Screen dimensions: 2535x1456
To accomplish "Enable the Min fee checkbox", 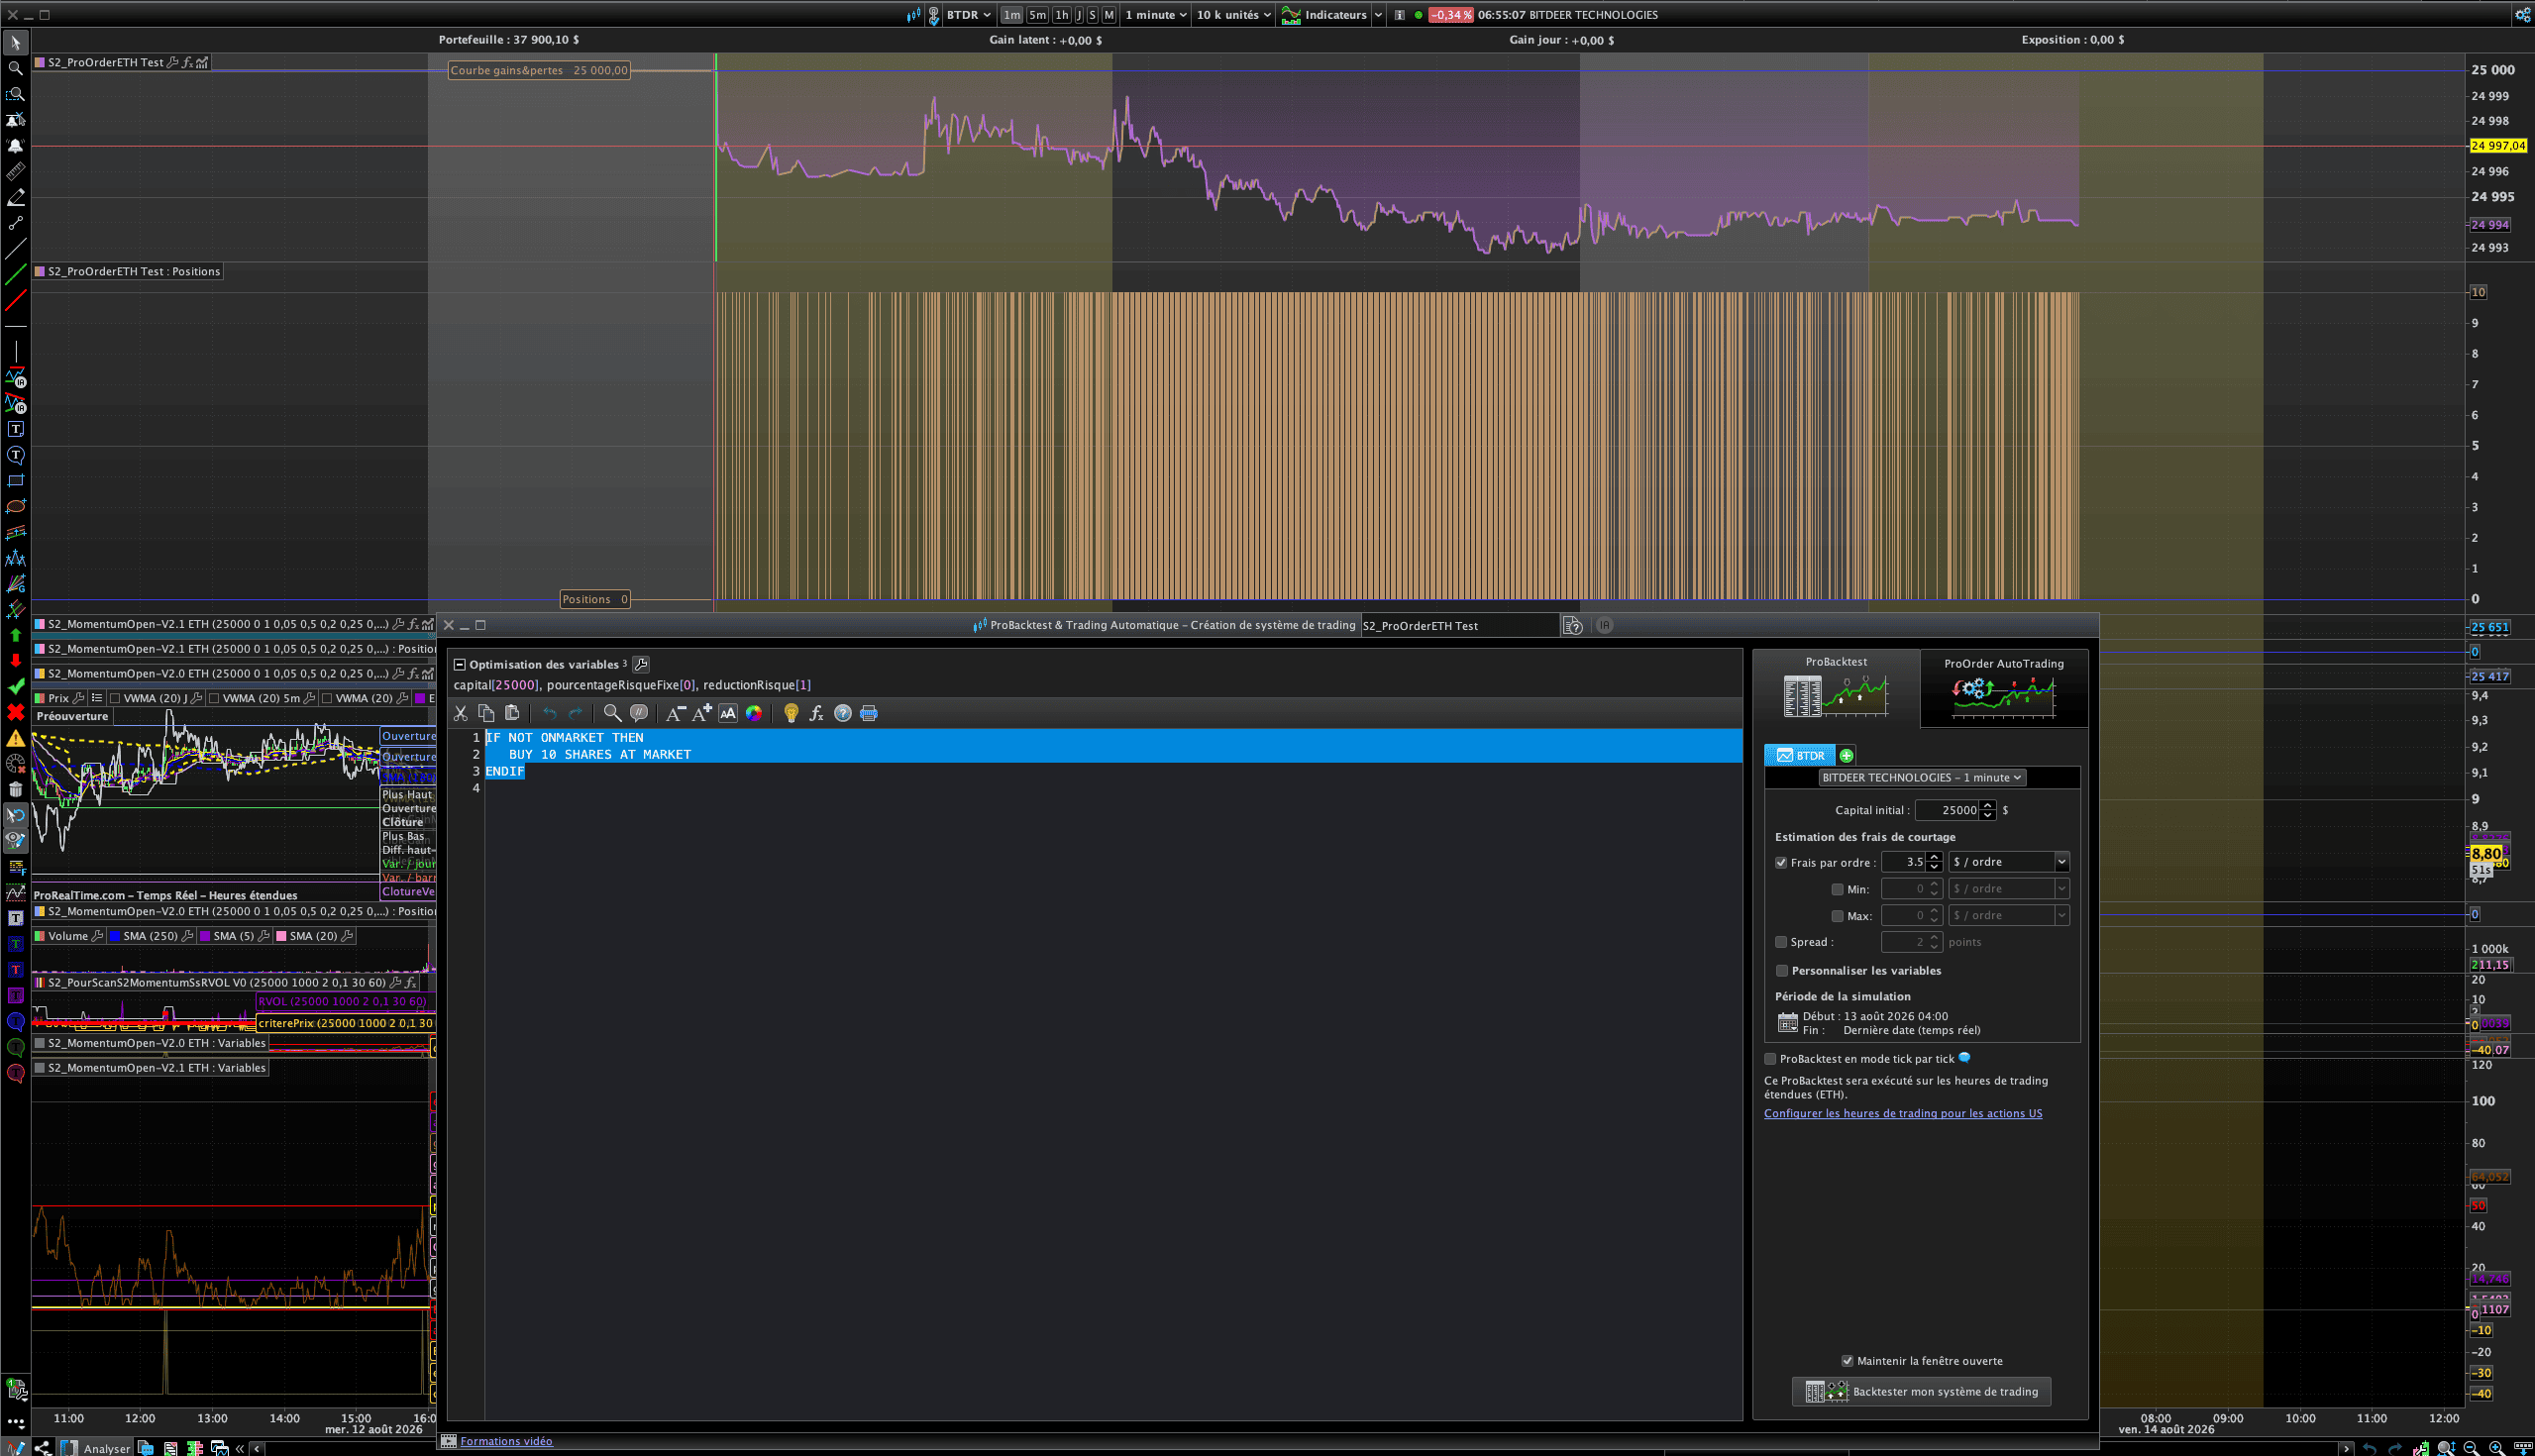I will coord(1837,889).
